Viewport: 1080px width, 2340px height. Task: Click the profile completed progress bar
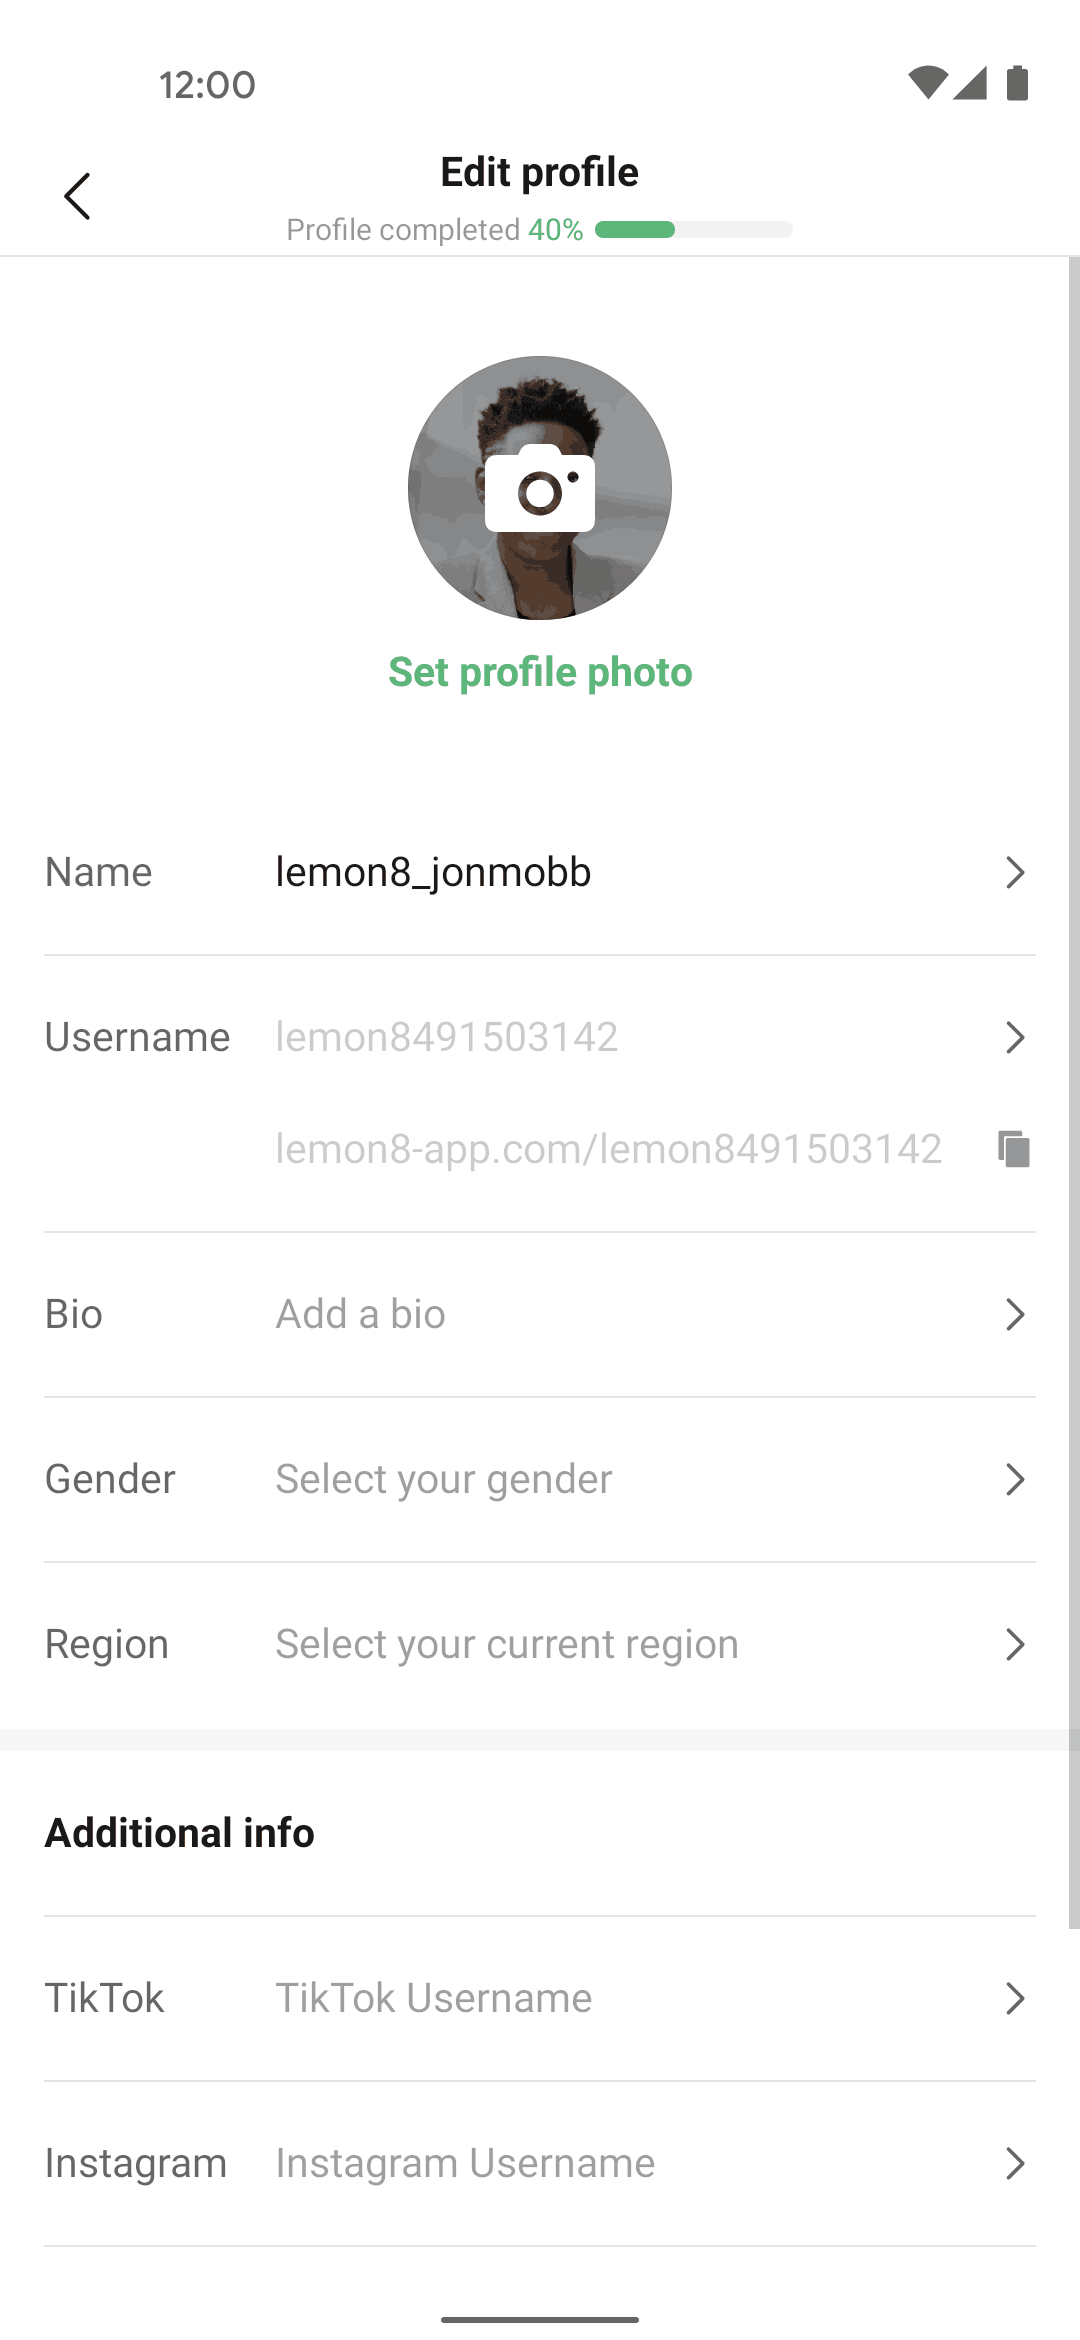[x=694, y=230]
